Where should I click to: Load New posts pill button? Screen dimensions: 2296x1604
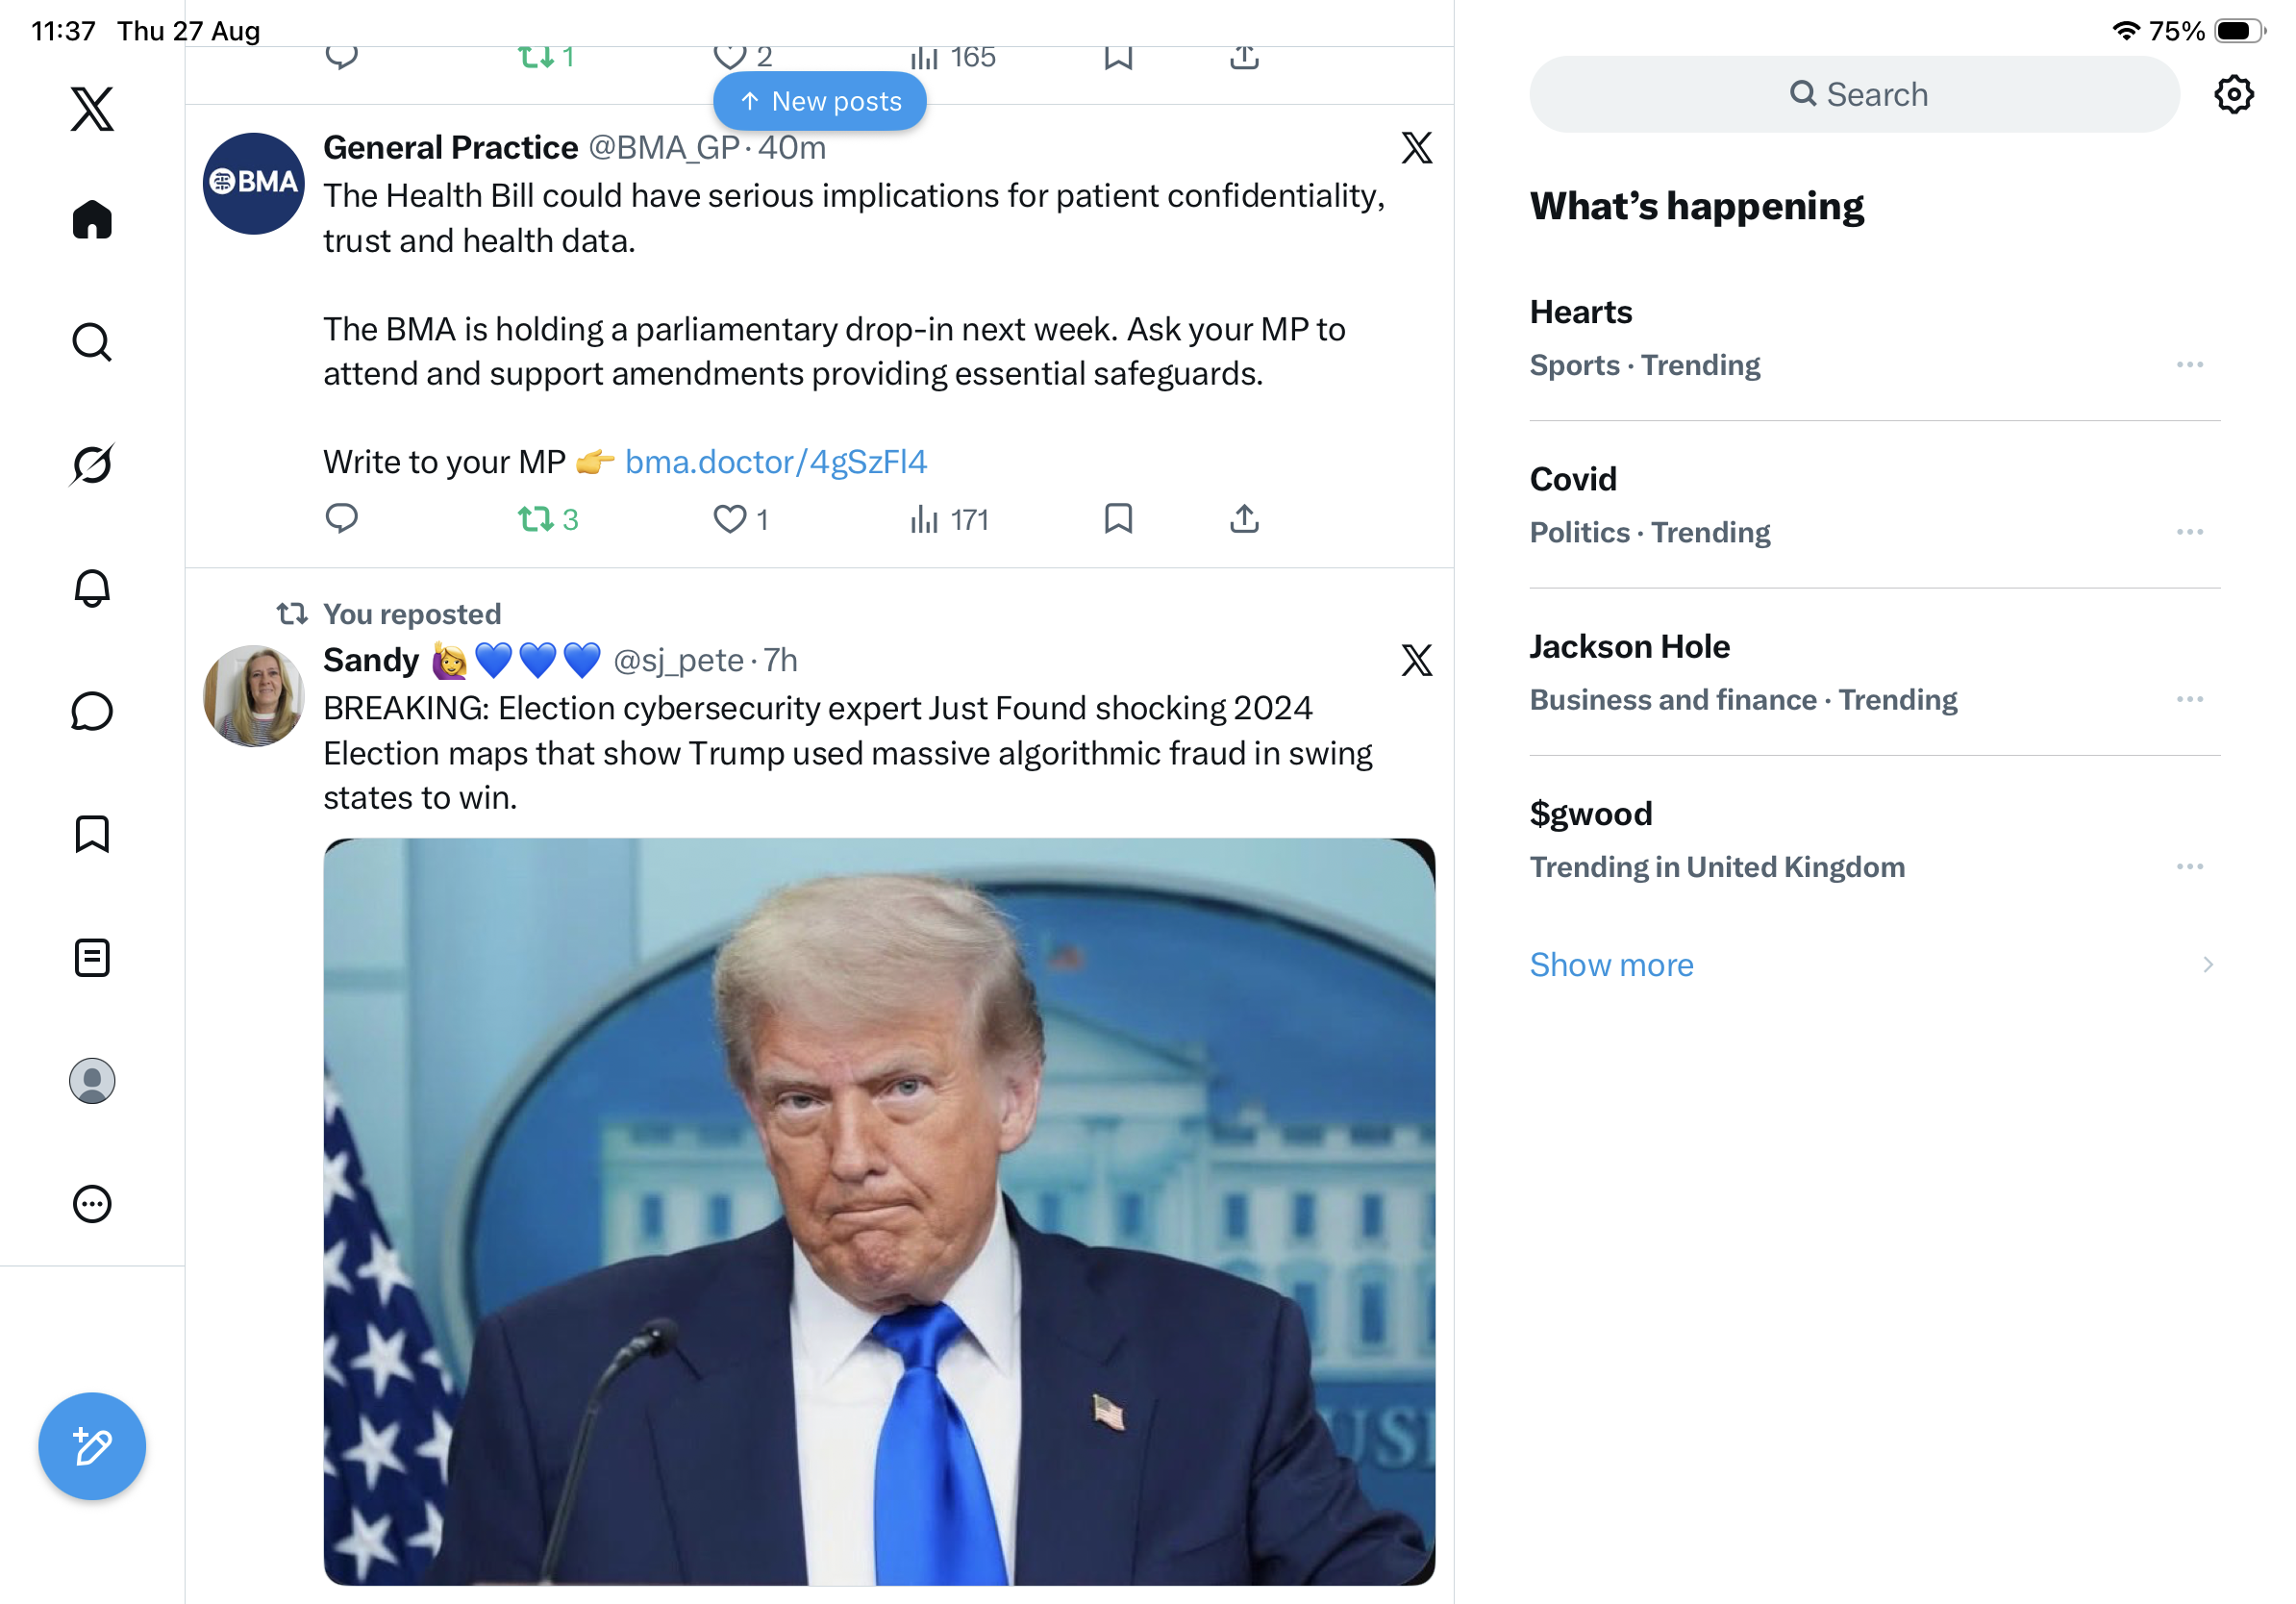[x=820, y=101]
